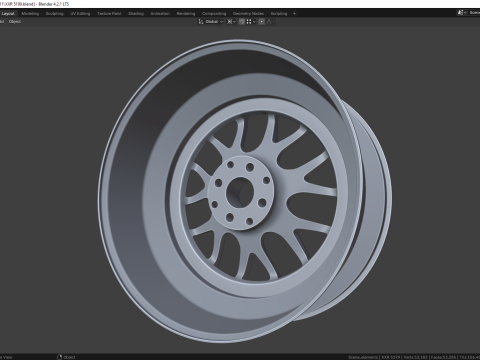This screenshot has height=360, width=480.
Task: Open the transform pivot point dropdown
Action: tap(231, 22)
